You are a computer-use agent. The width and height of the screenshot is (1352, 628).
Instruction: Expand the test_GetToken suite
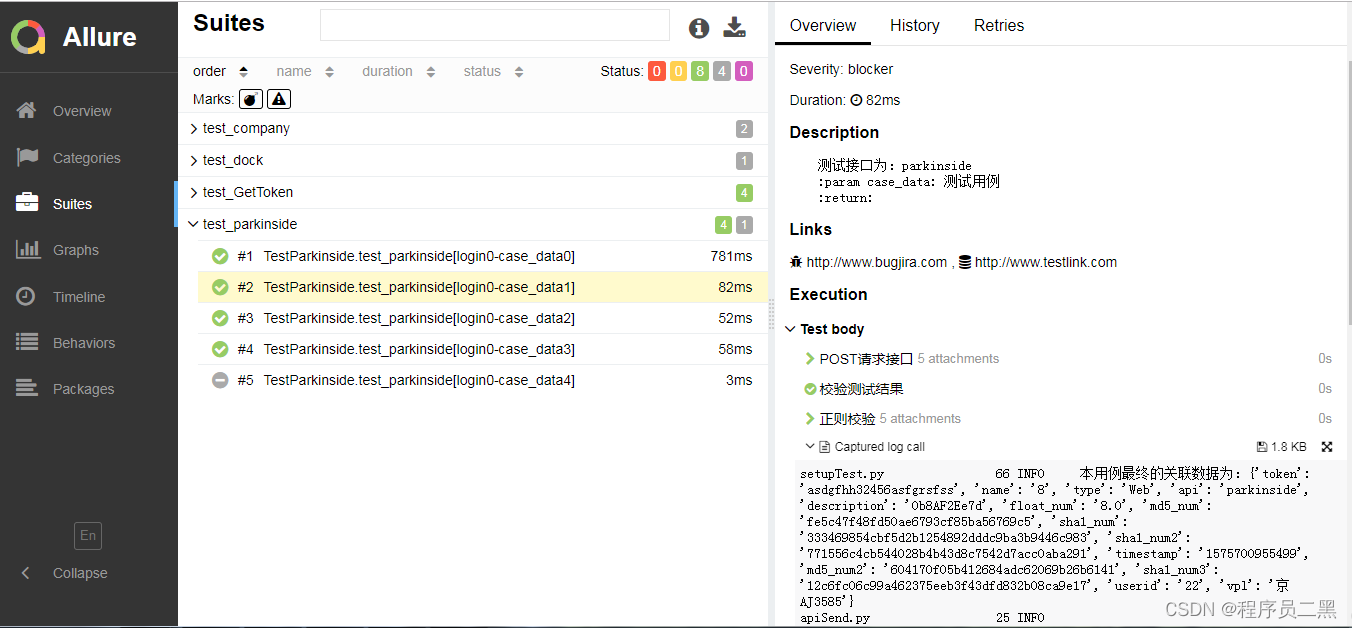click(473, 192)
